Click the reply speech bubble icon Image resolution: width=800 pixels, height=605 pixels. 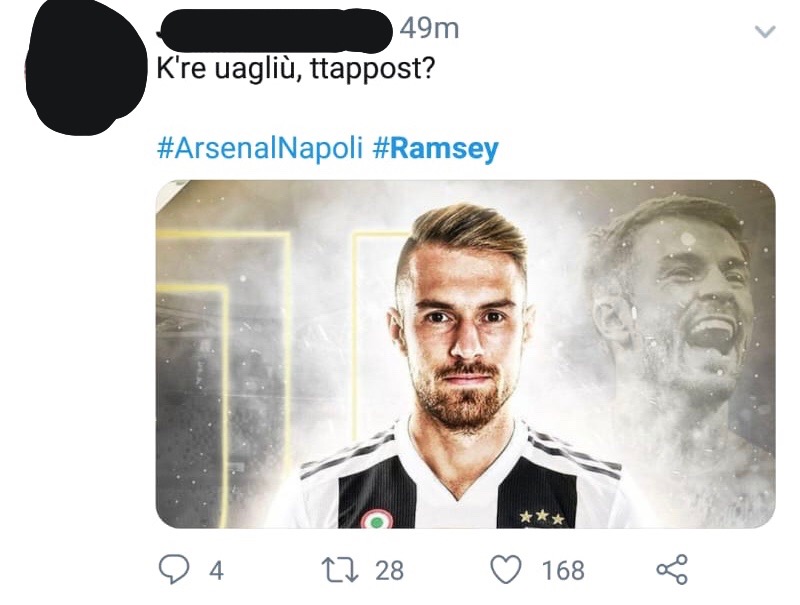(174, 570)
